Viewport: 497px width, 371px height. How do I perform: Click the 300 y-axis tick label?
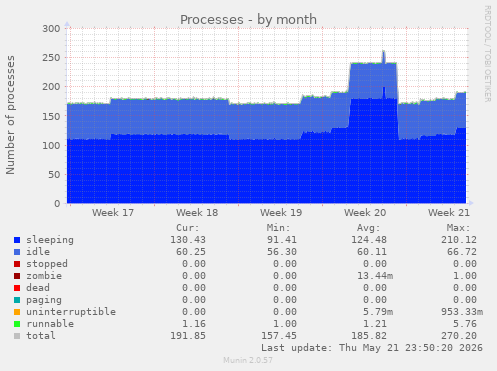[x=51, y=29]
